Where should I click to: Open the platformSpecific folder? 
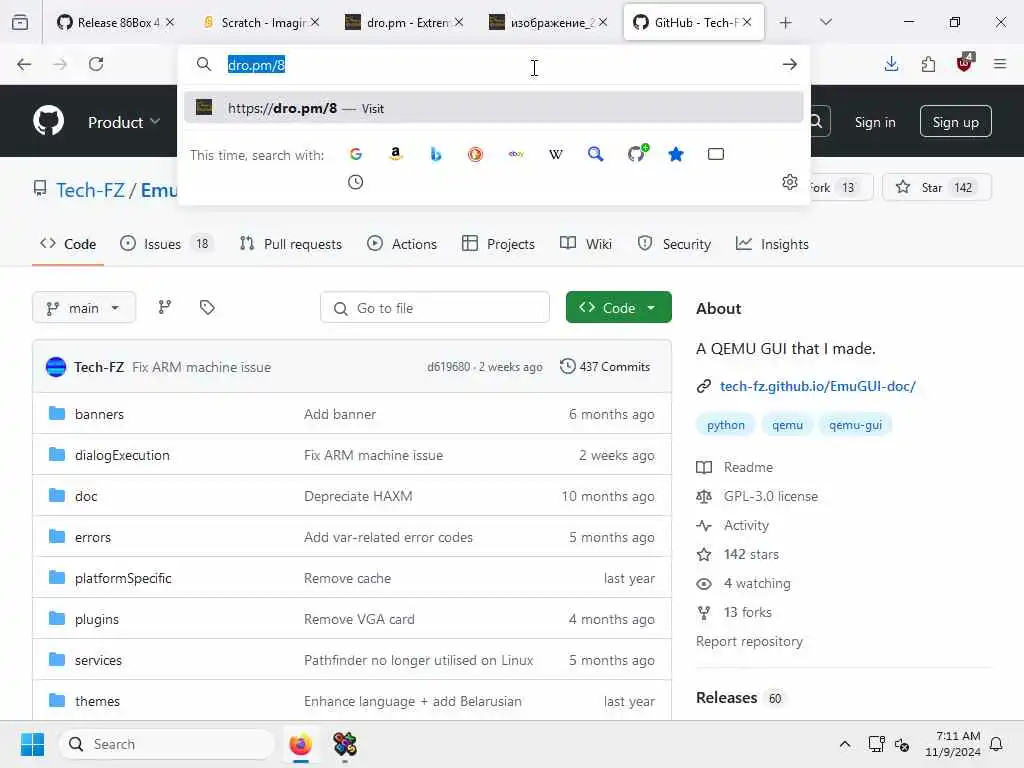point(123,578)
